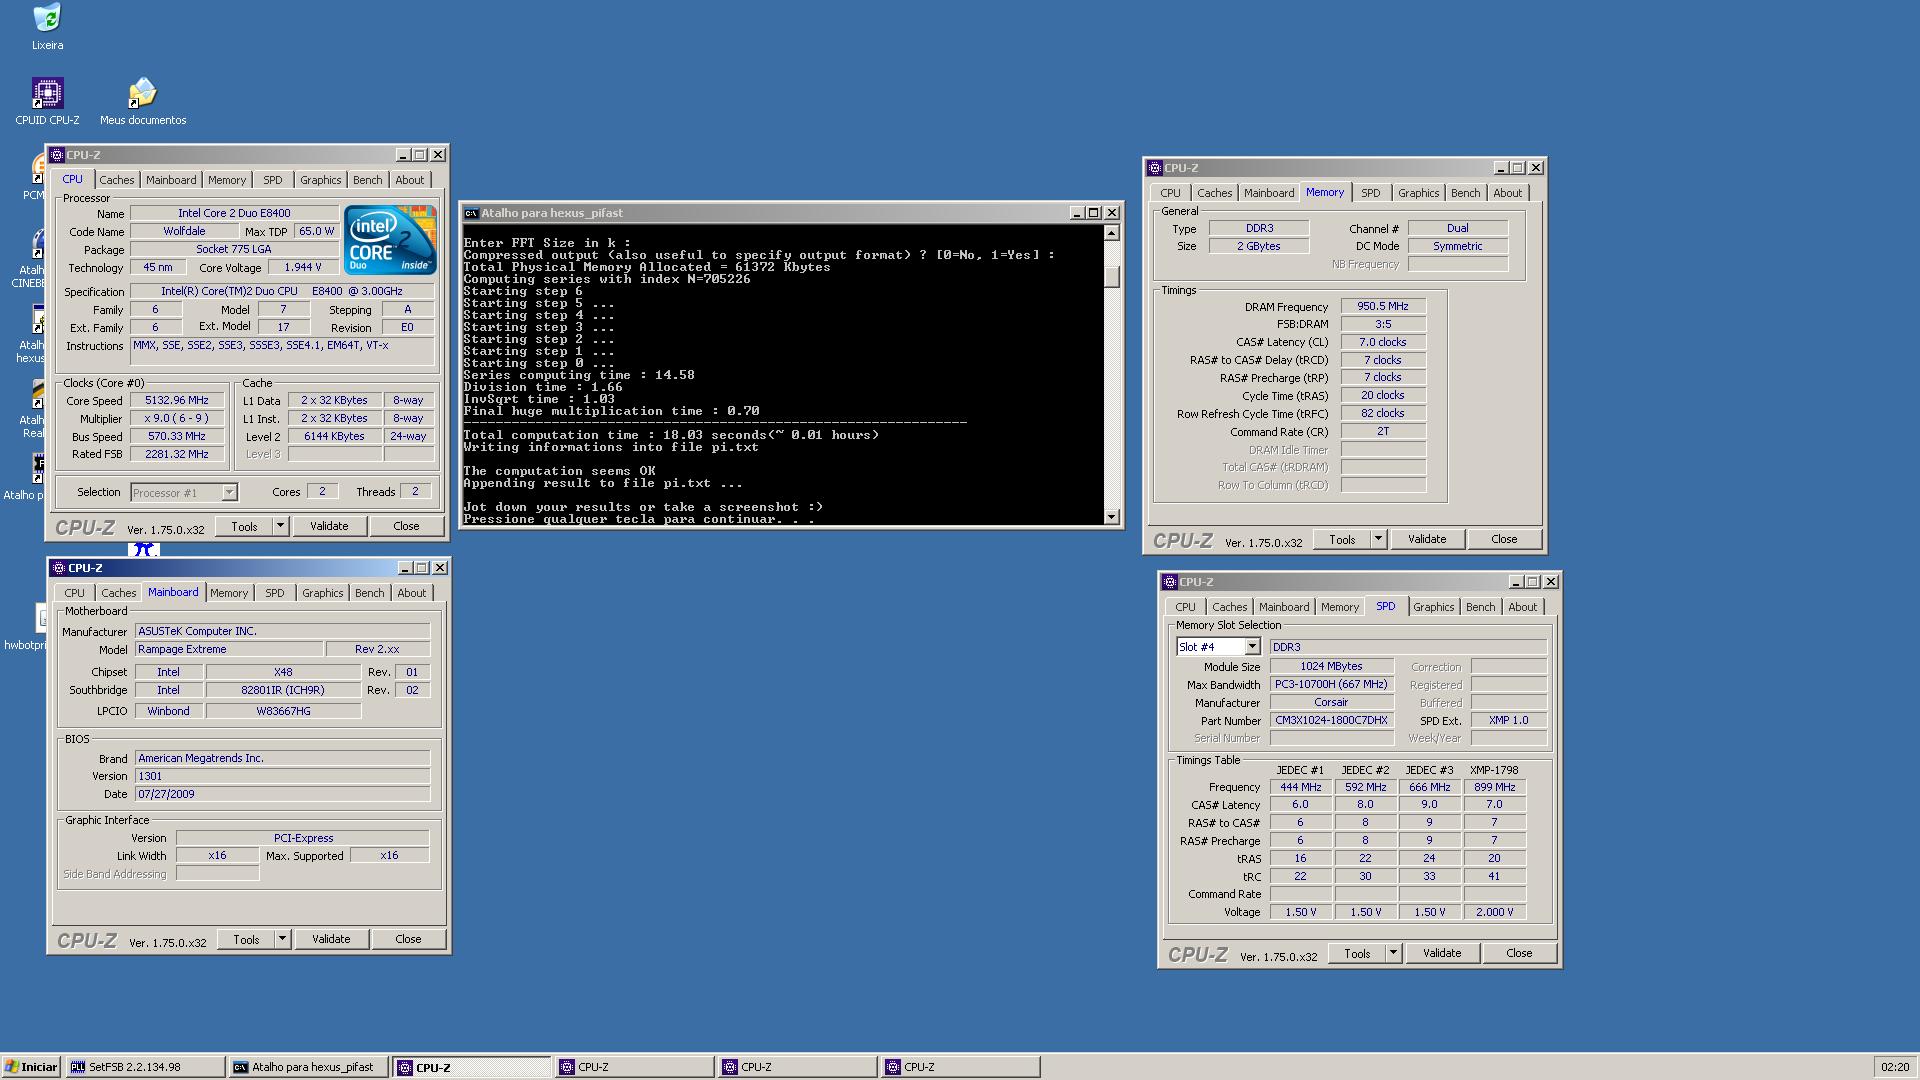Viewport: 1920px width, 1080px height.
Task: Click the console scrollbar down arrow
Action: point(1111,516)
